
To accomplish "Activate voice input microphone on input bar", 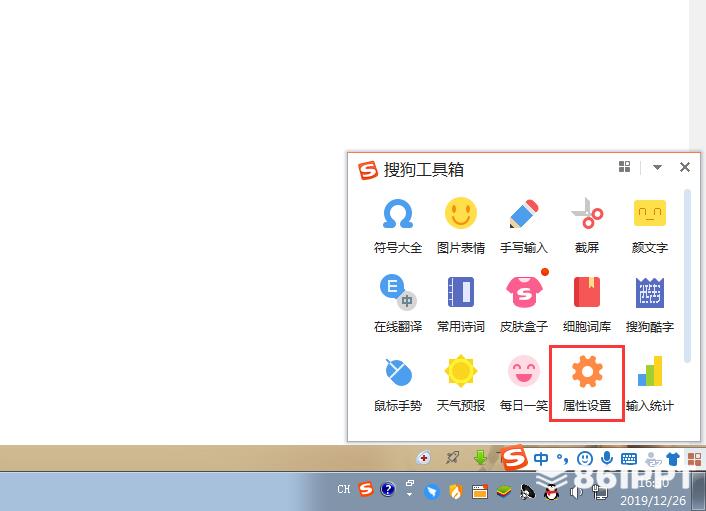I will click(x=607, y=458).
